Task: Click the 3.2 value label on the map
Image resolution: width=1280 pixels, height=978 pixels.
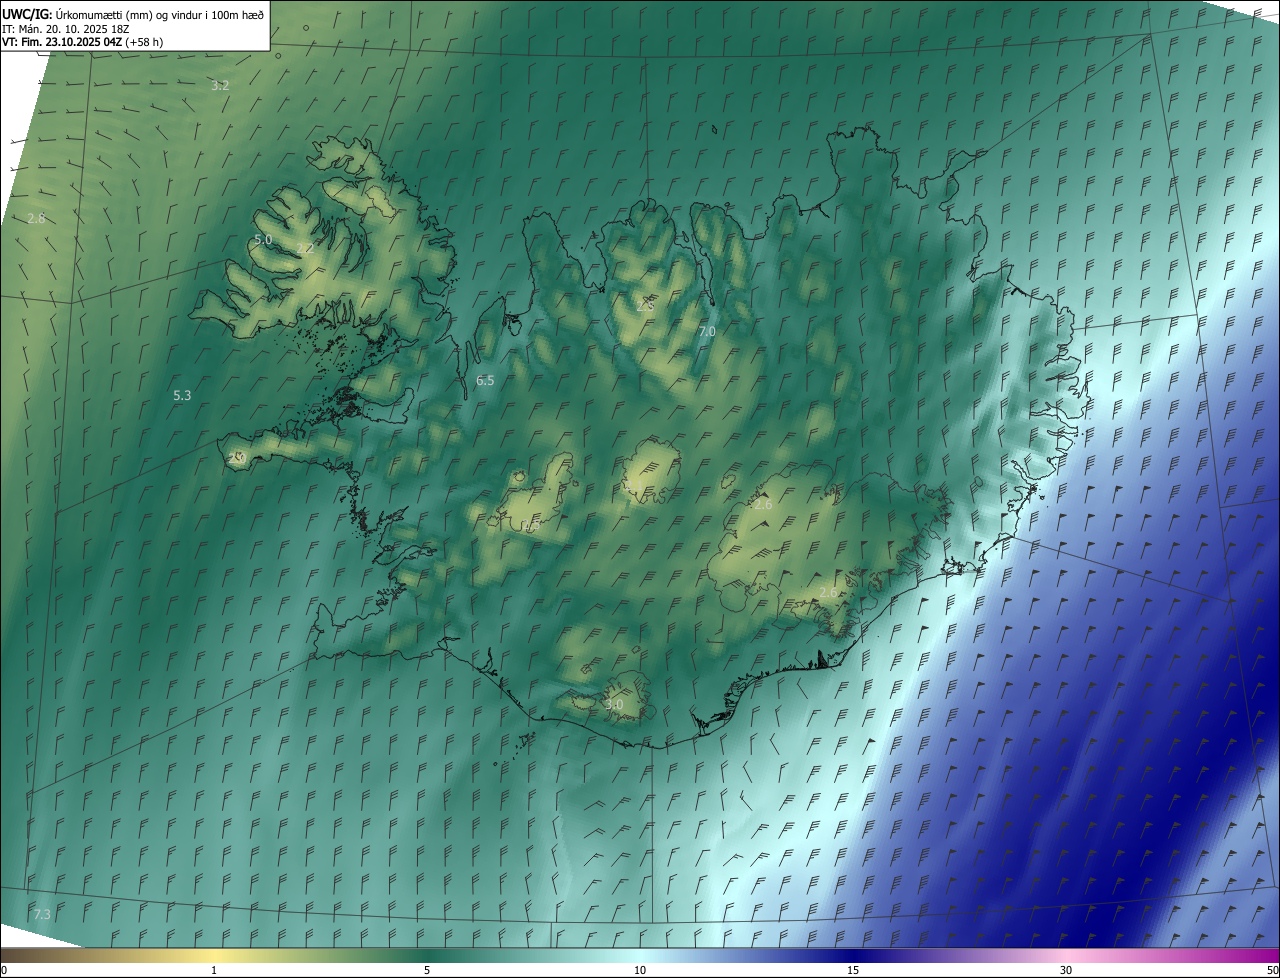Action: point(220,86)
